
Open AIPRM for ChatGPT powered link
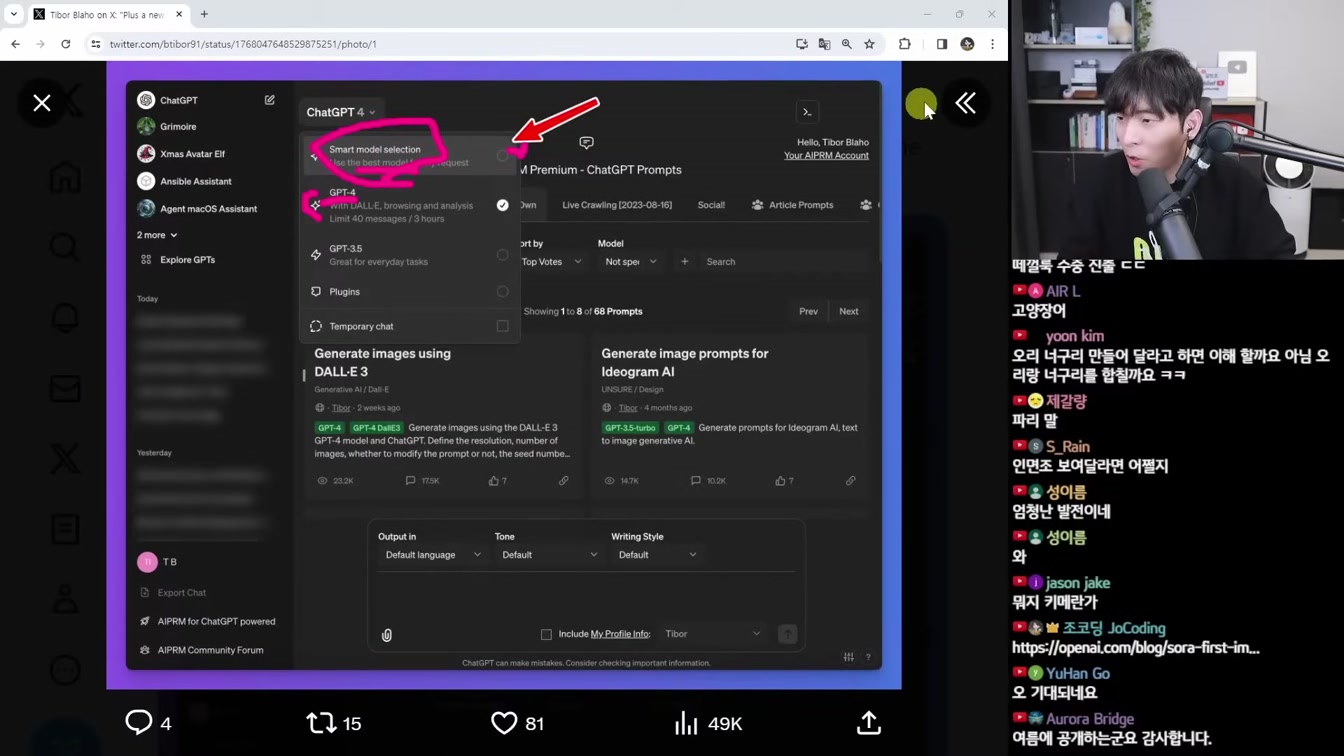point(207,622)
